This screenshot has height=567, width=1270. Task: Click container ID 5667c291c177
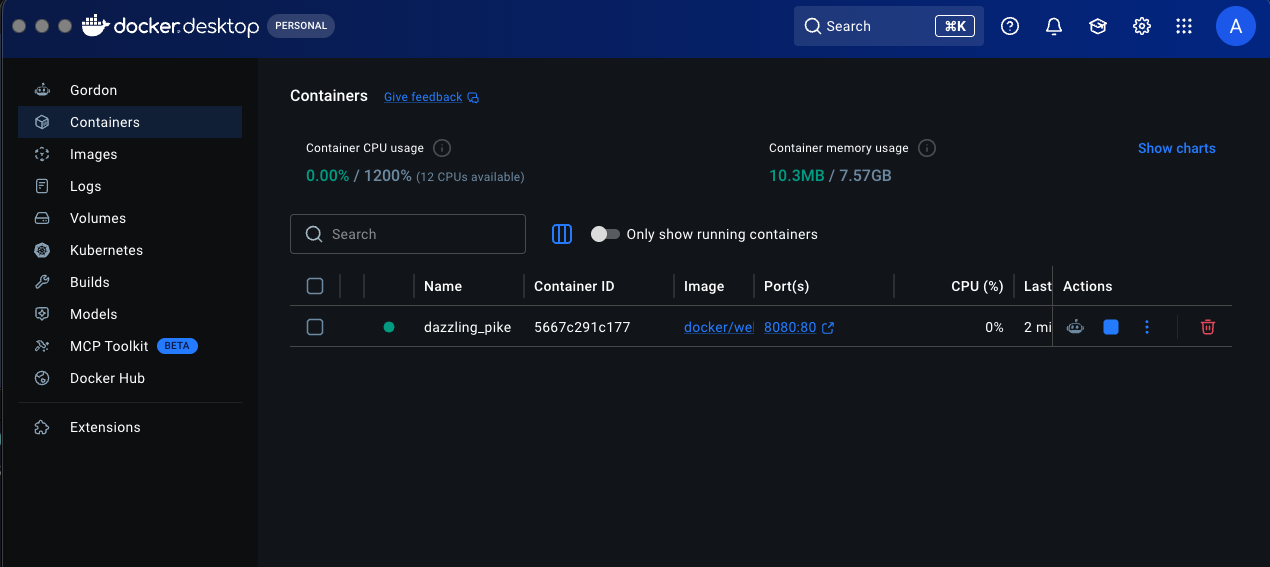tap(582, 327)
